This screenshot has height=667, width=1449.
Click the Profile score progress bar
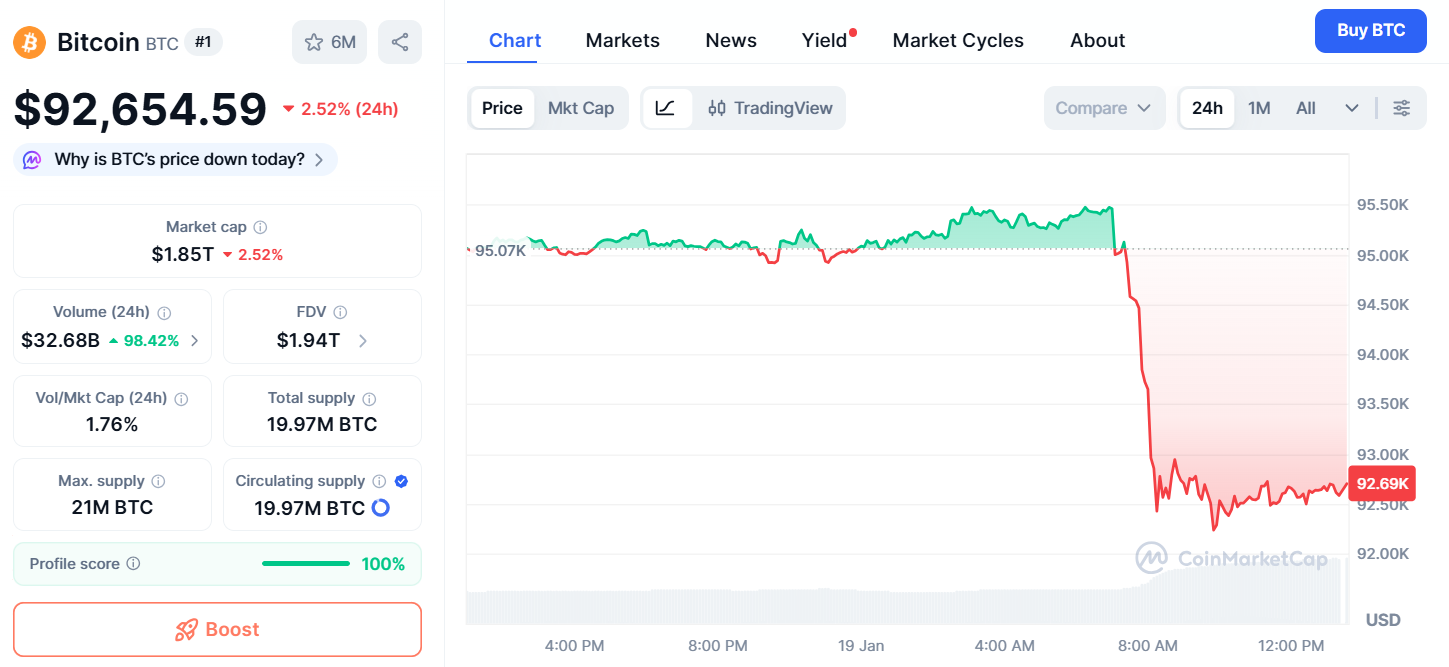click(x=305, y=564)
